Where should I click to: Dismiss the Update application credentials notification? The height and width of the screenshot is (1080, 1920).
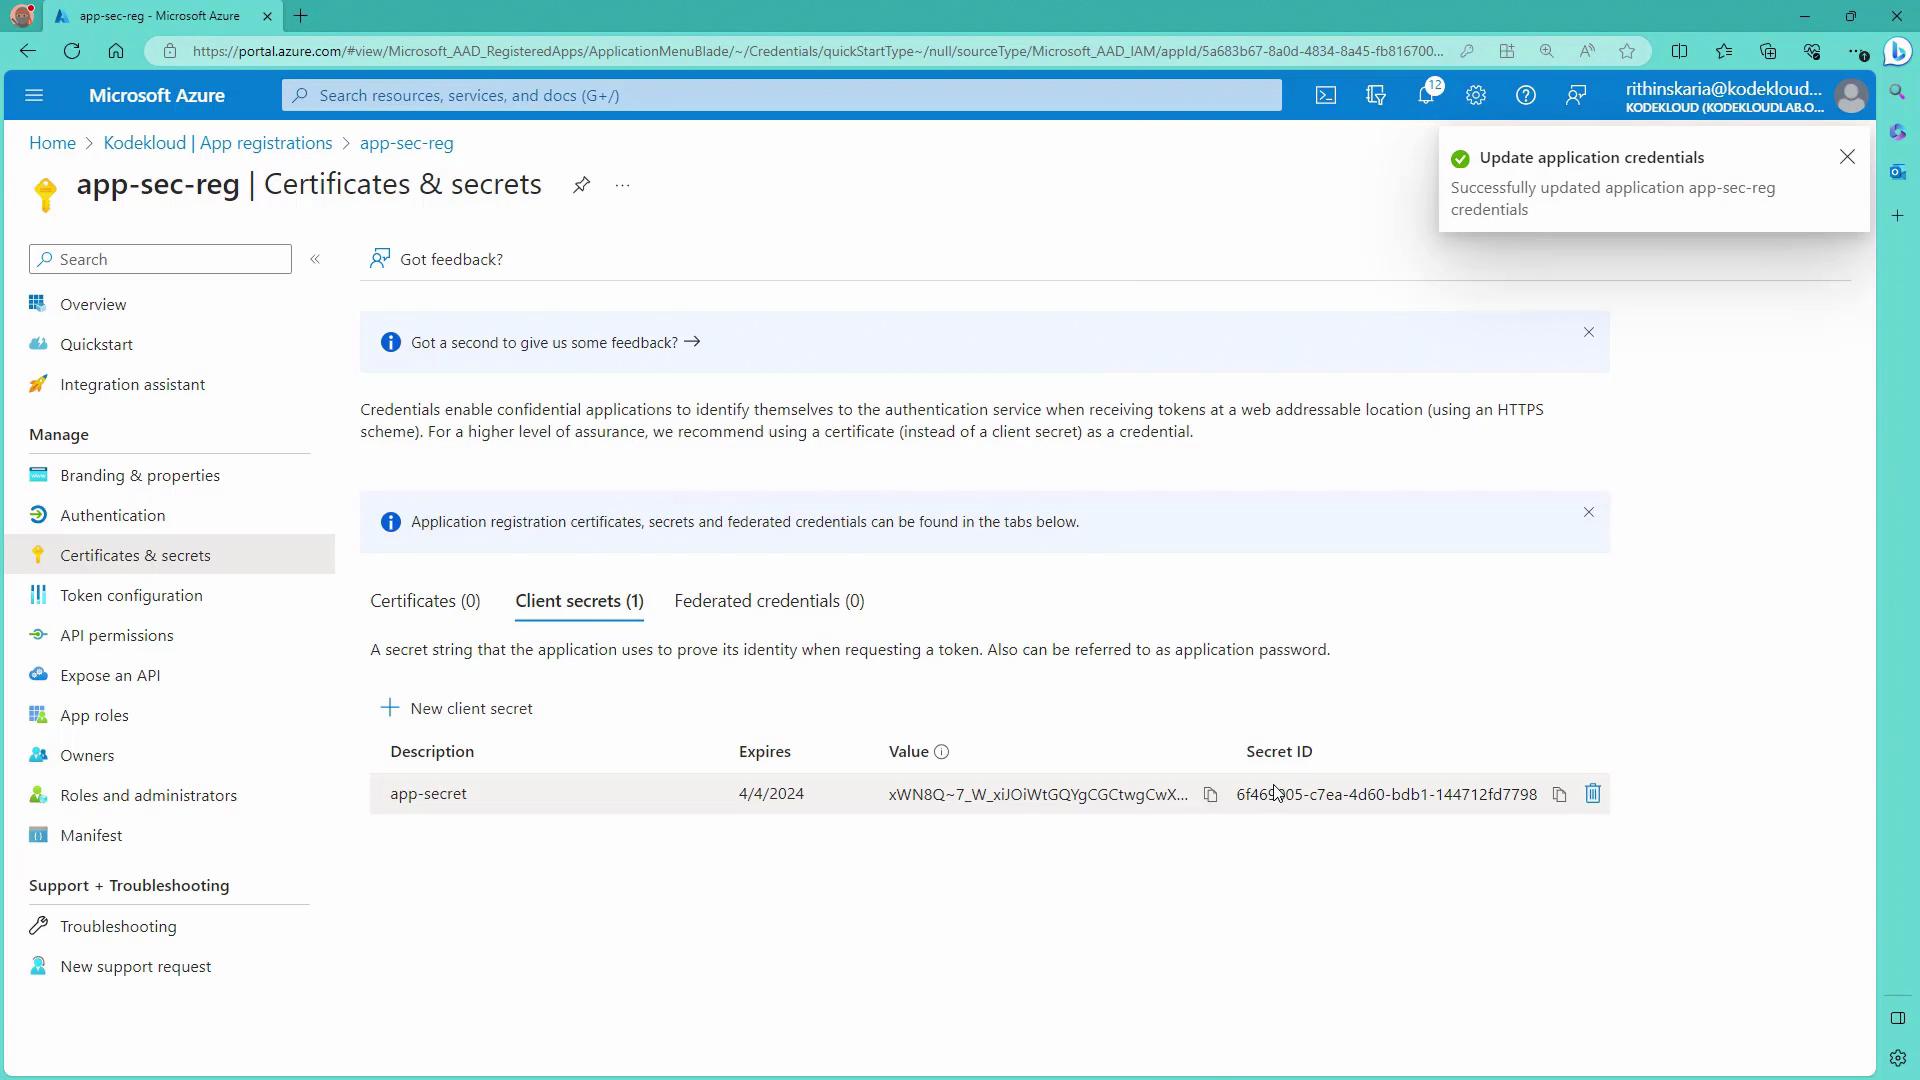(x=1847, y=157)
